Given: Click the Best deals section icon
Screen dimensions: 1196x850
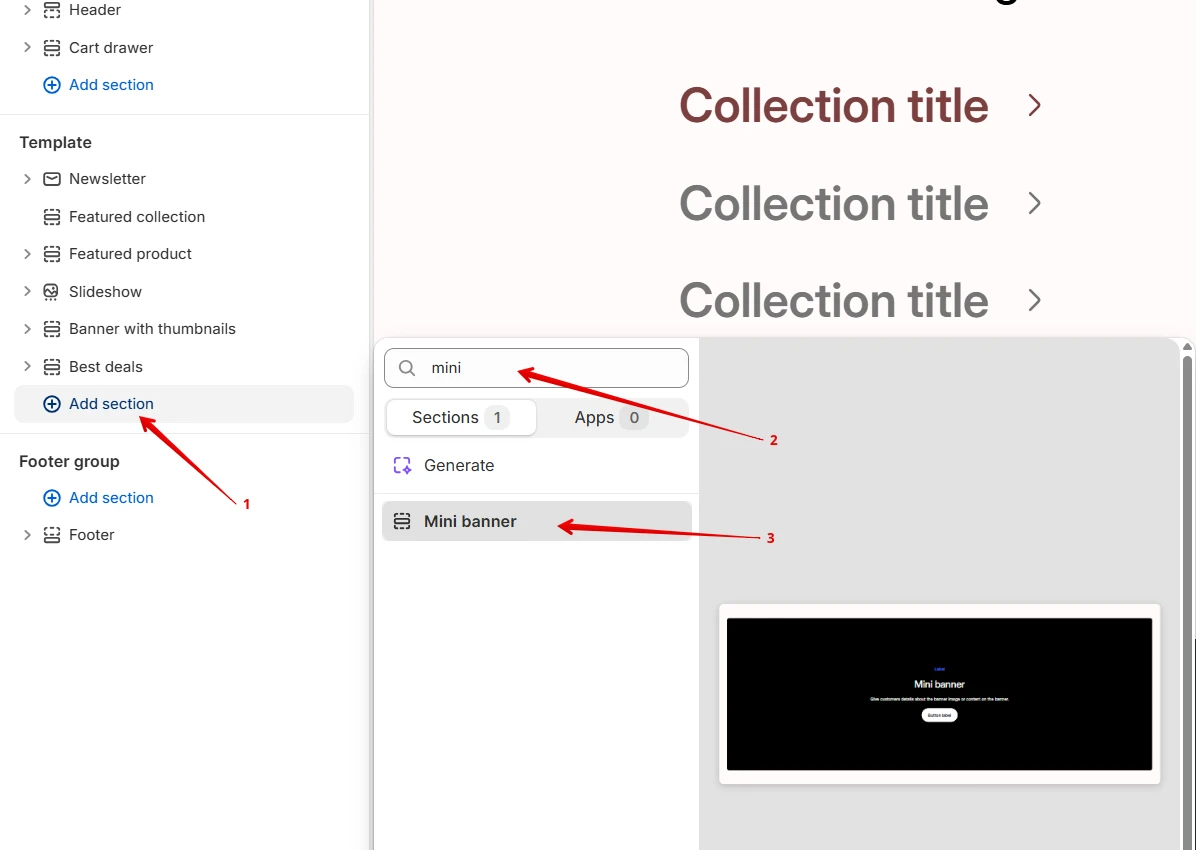Looking at the screenshot, I should [x=52, y=367].
